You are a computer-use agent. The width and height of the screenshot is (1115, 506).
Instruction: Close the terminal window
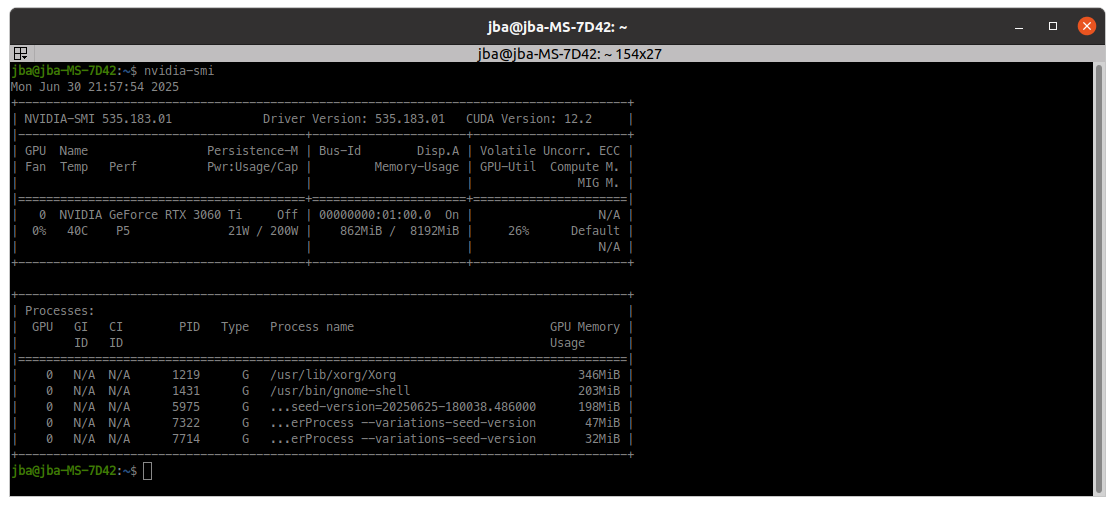(1085, 26)
